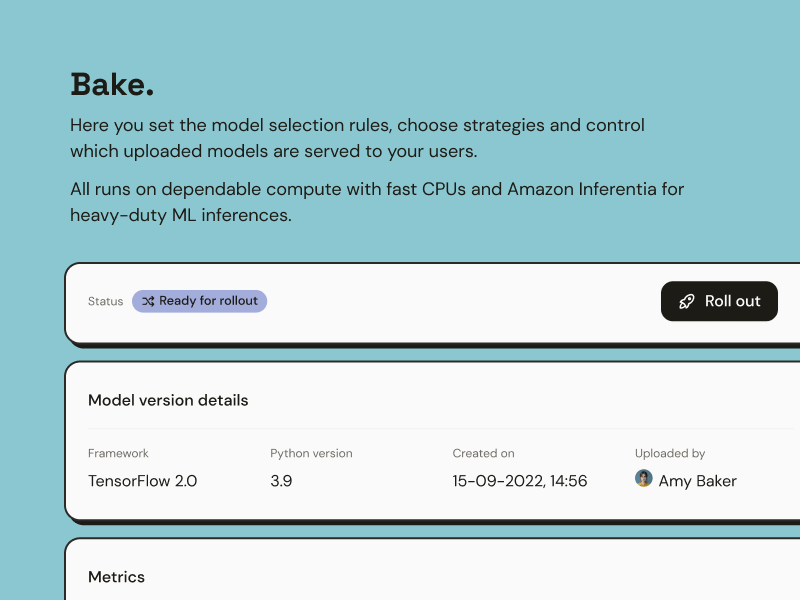Click the Metrics section heading

tap(116, 577)
